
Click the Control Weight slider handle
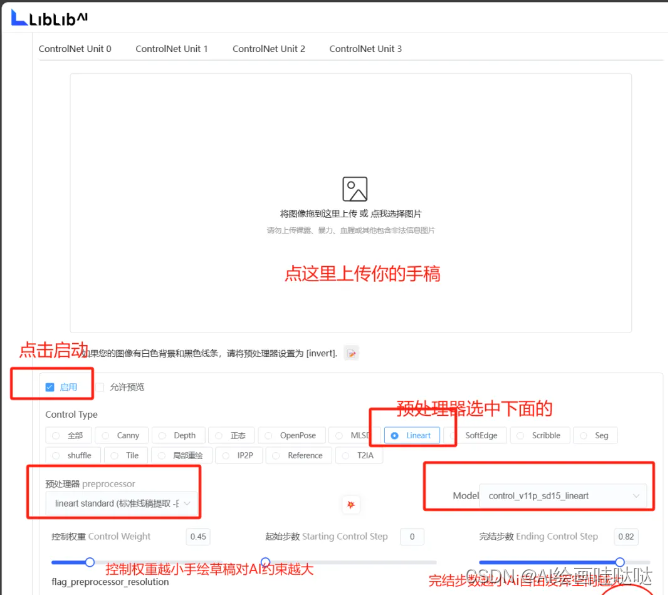tap(89, 562)
